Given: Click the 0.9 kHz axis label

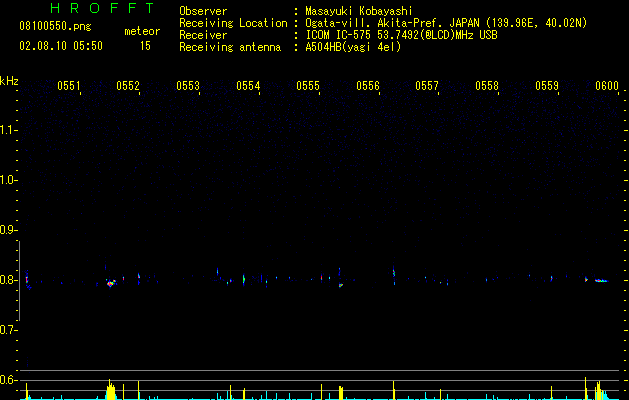Looking at the screenshot, I should [8, 230].
